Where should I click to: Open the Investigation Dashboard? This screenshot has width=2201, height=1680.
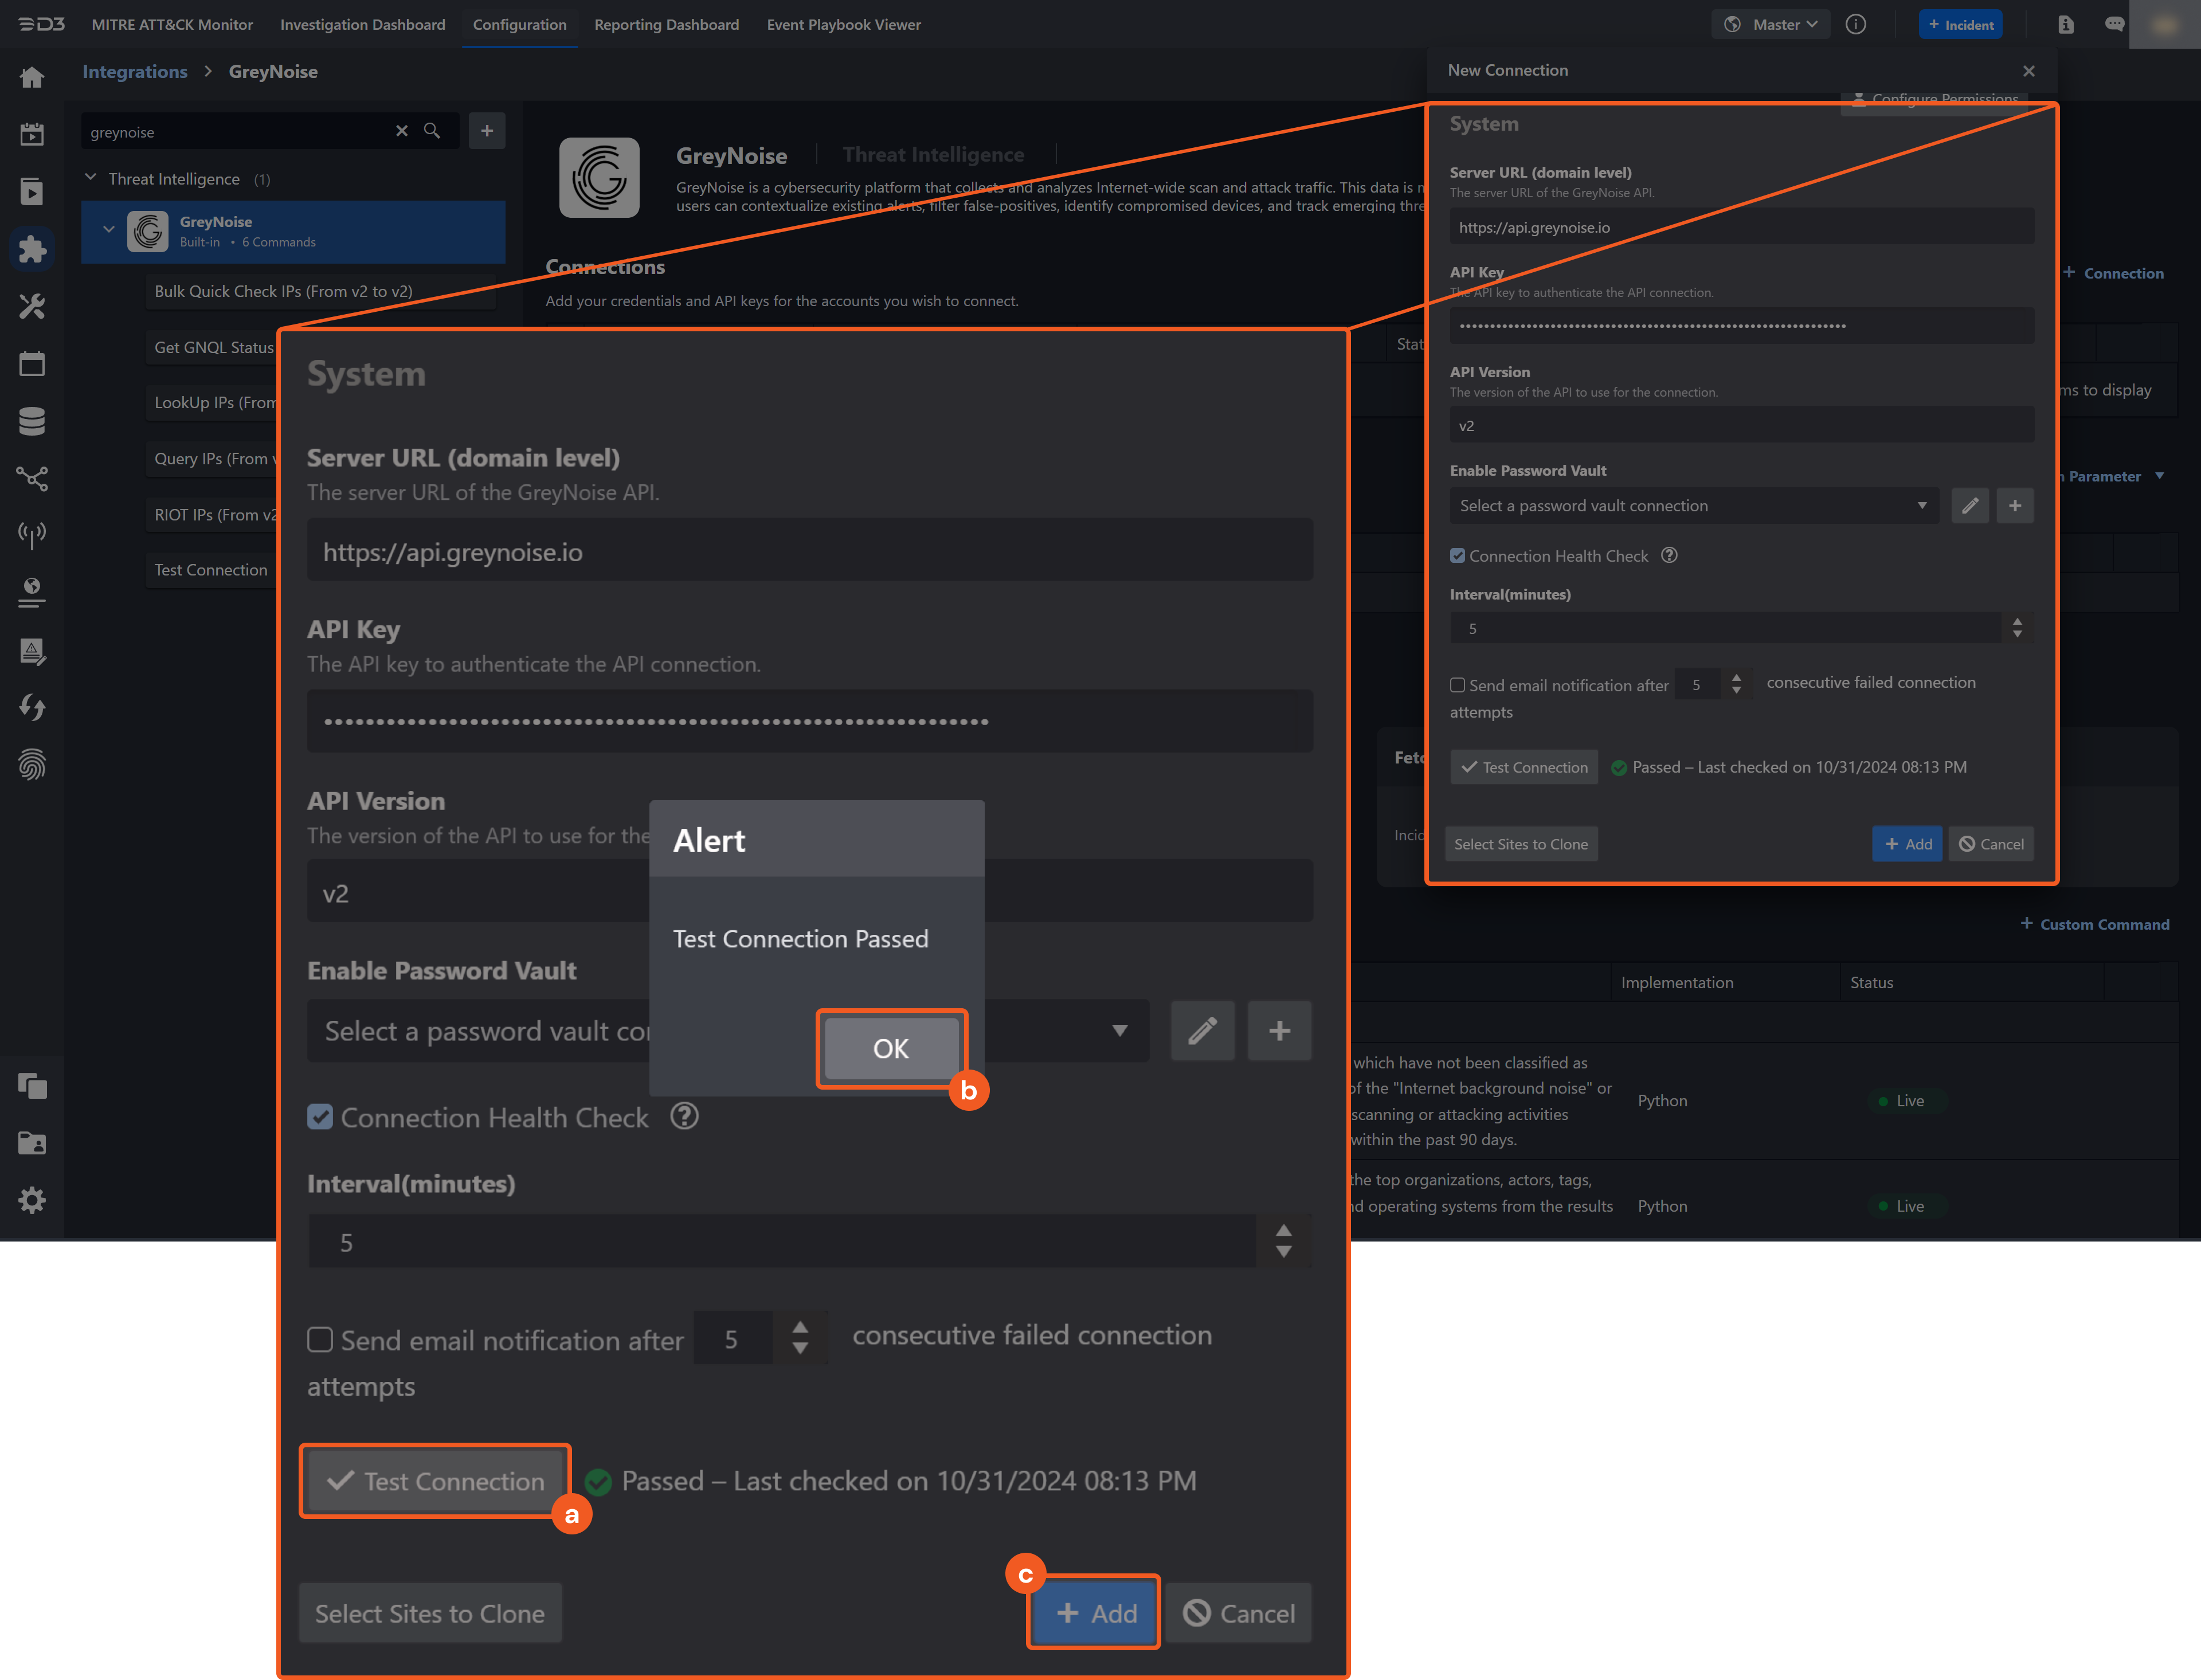[362, 24]
